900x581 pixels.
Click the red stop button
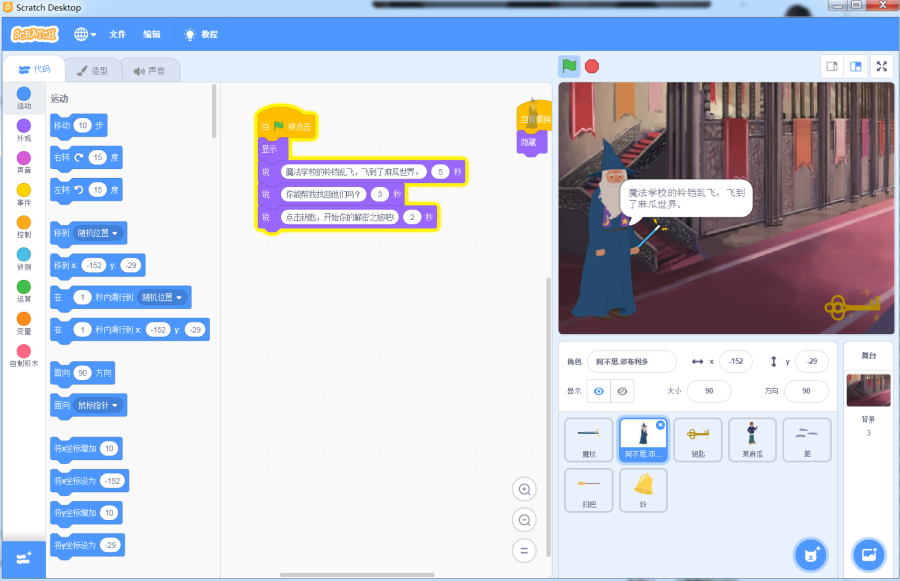click(x=592, y=66)
